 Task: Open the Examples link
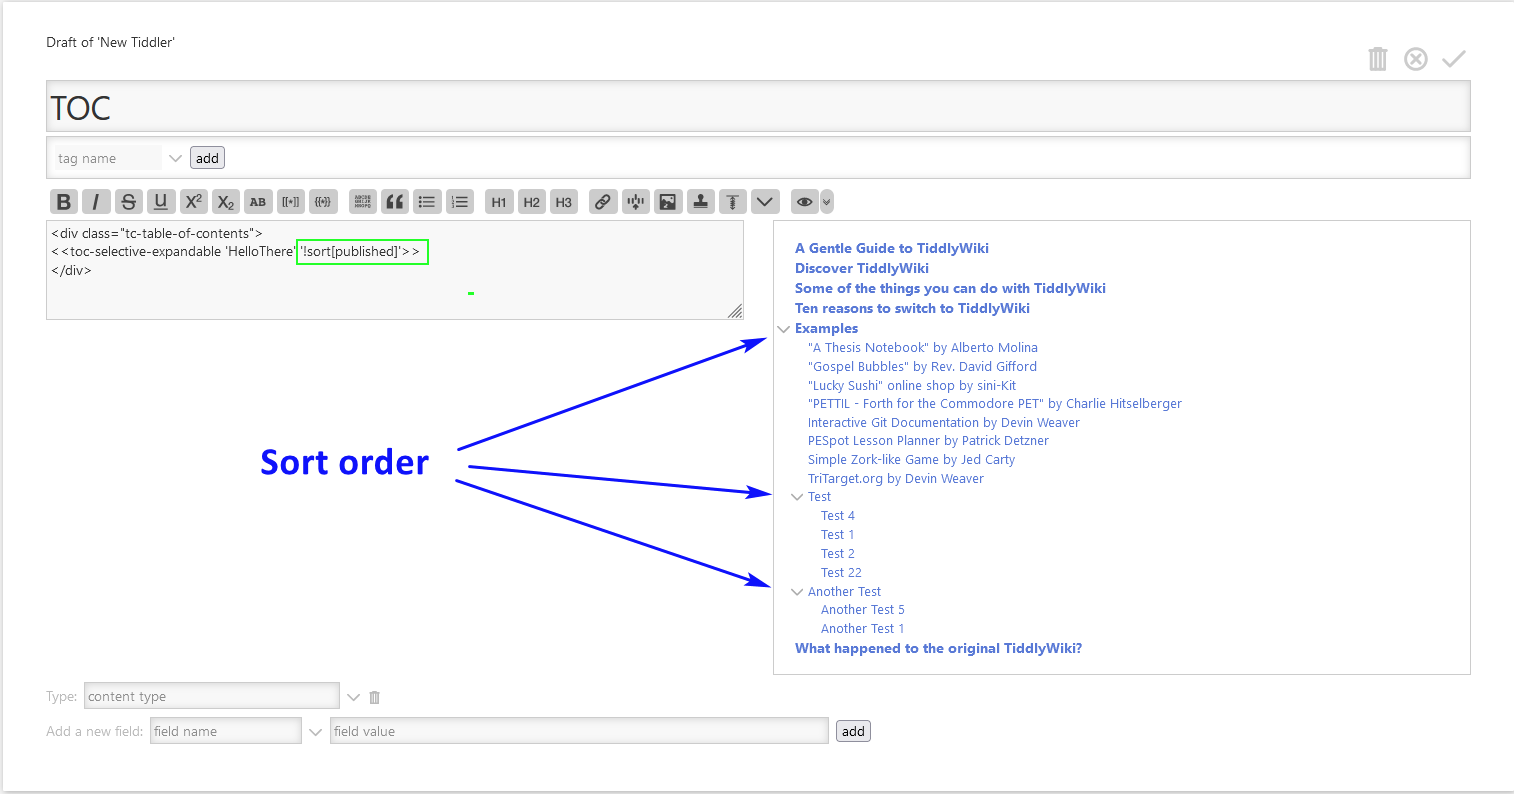click(x=826, y=328)
